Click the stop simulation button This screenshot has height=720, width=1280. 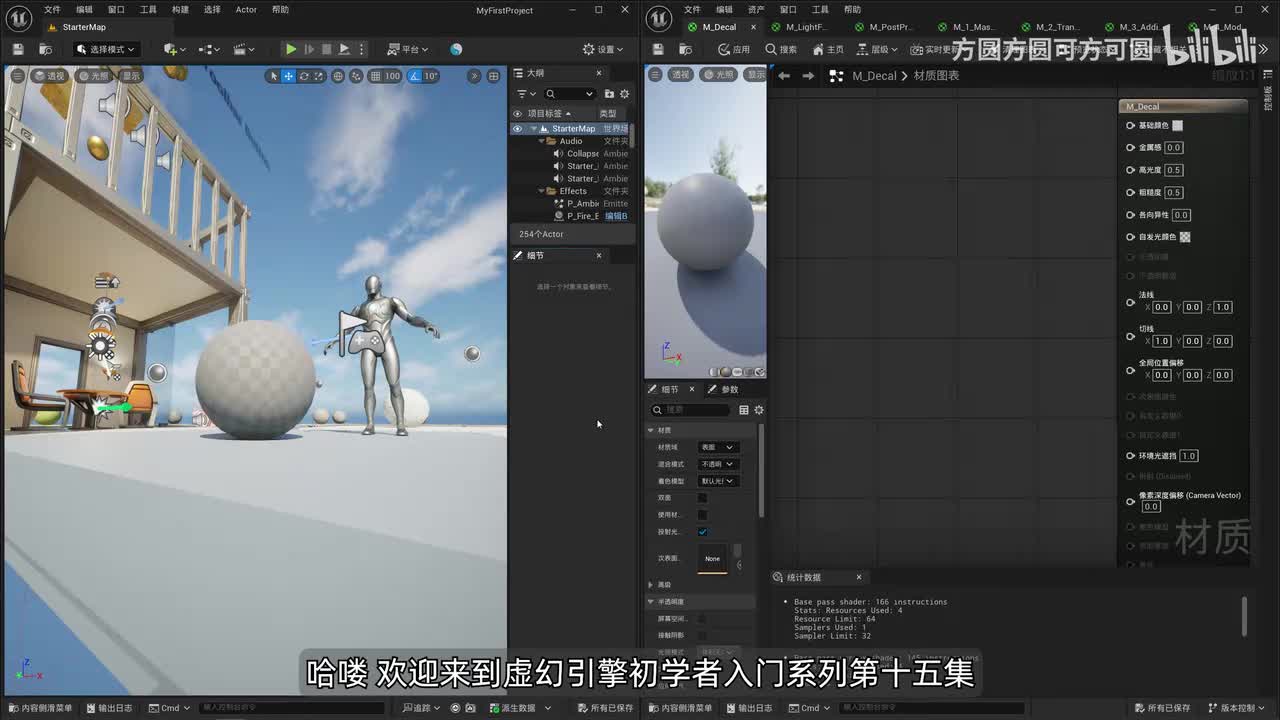tap(326, 49)
